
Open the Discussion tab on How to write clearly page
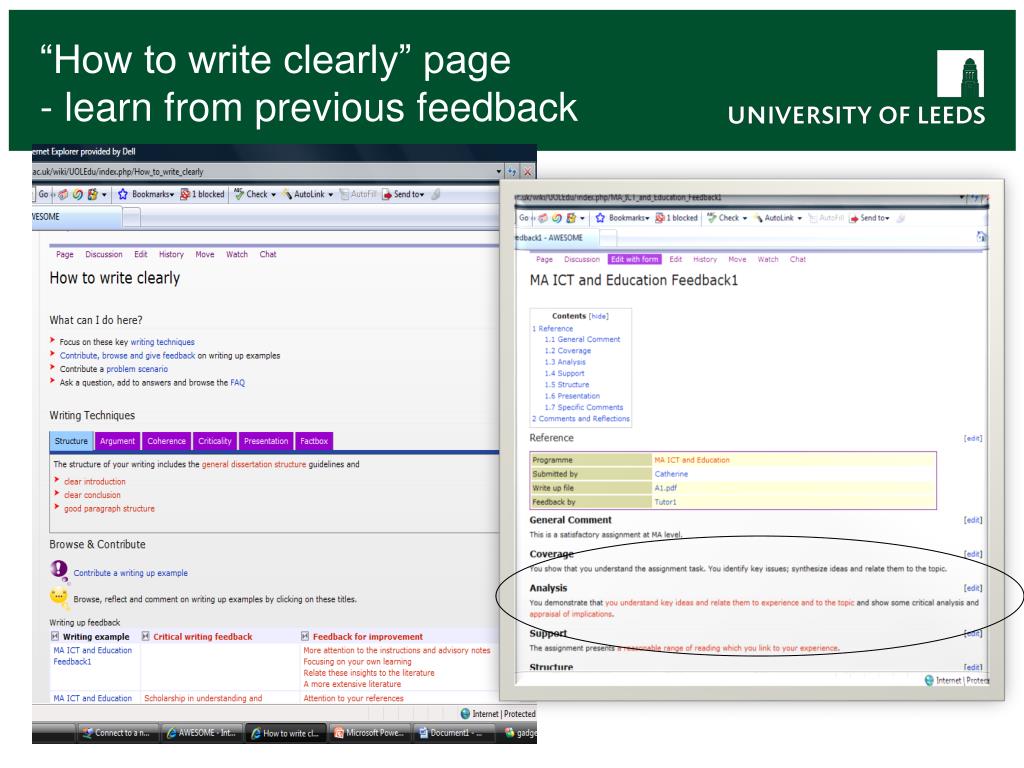click(x=104, y=254)
